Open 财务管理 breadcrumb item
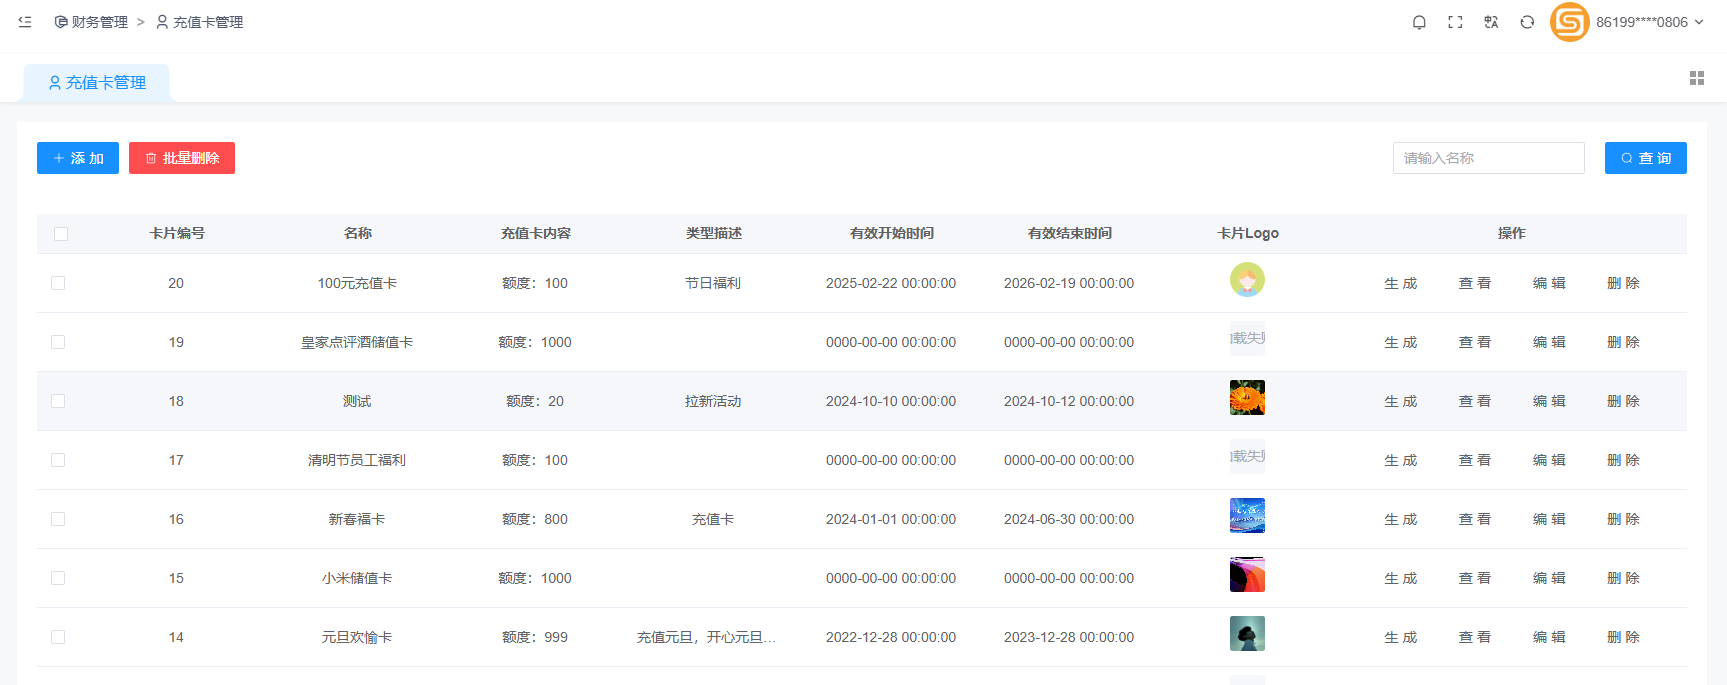Image resolution: width=1727 pixels, height=685 pixels. point(92,22)
